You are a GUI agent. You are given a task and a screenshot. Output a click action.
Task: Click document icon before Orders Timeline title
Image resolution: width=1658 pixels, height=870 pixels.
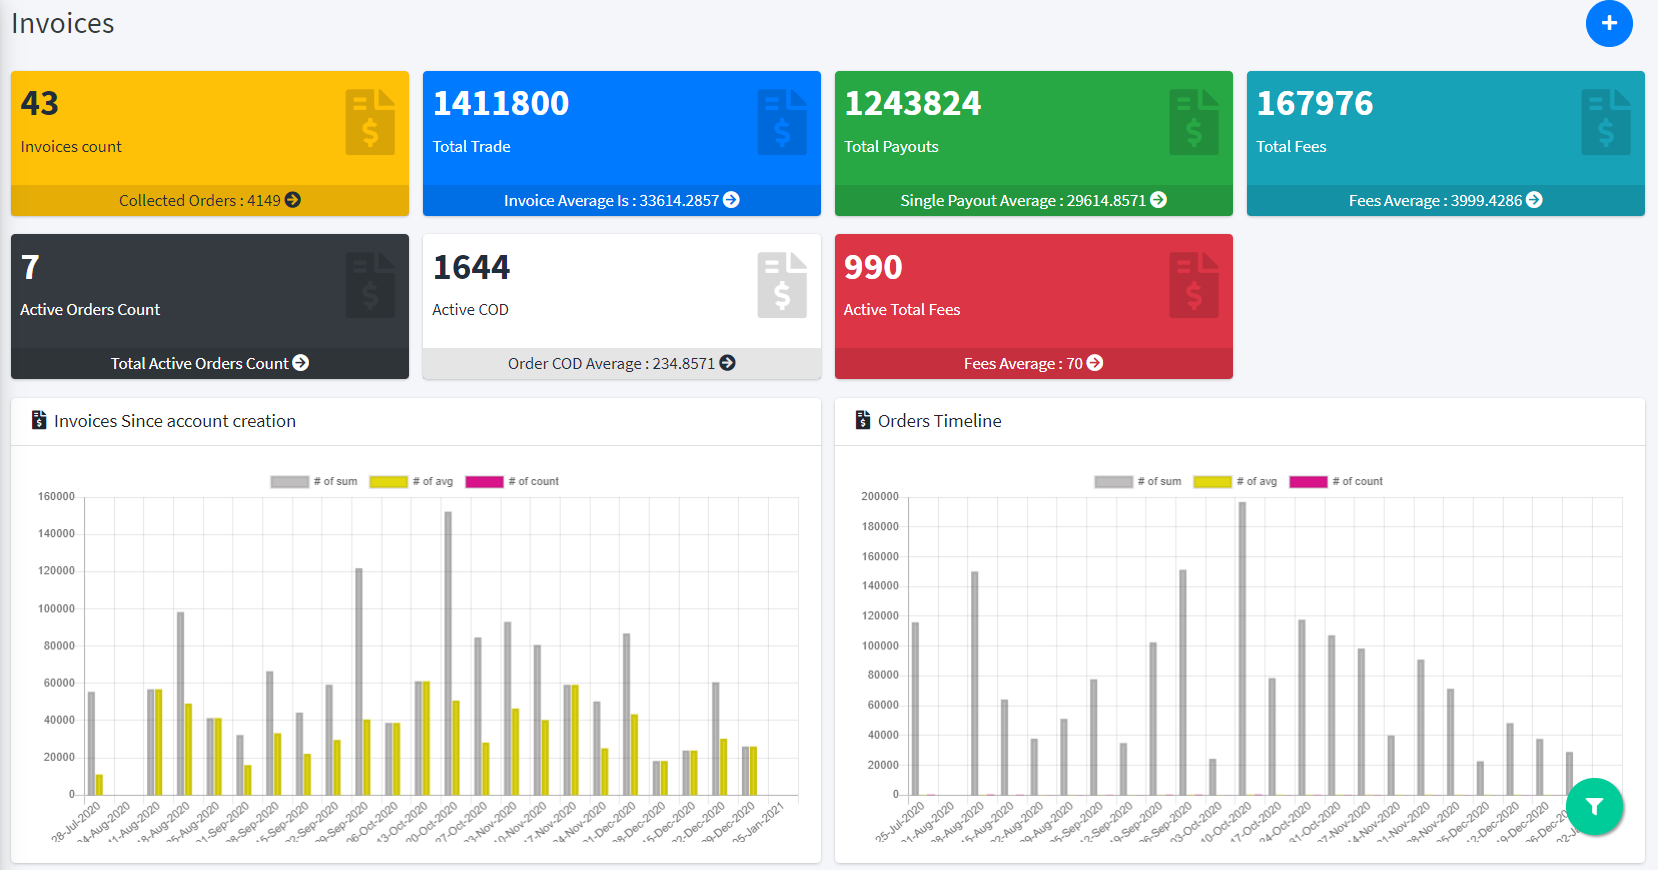(863, 420)
